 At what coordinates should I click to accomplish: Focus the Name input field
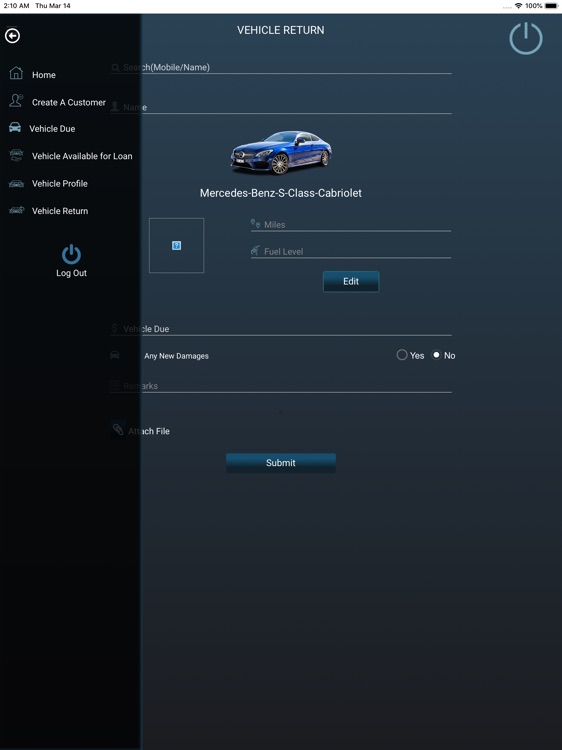[x=281, y=107]
